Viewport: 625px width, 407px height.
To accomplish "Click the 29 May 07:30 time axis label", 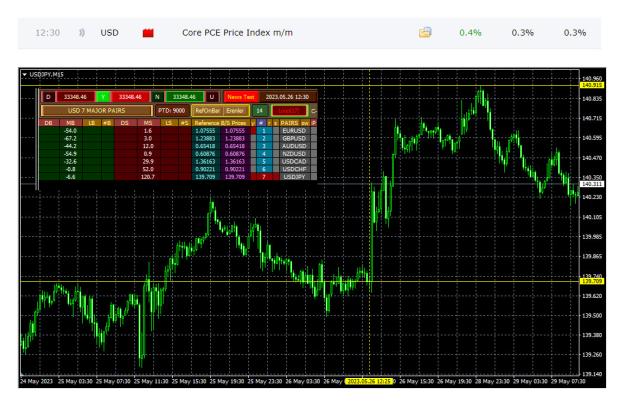I will (x=568, y=381).
